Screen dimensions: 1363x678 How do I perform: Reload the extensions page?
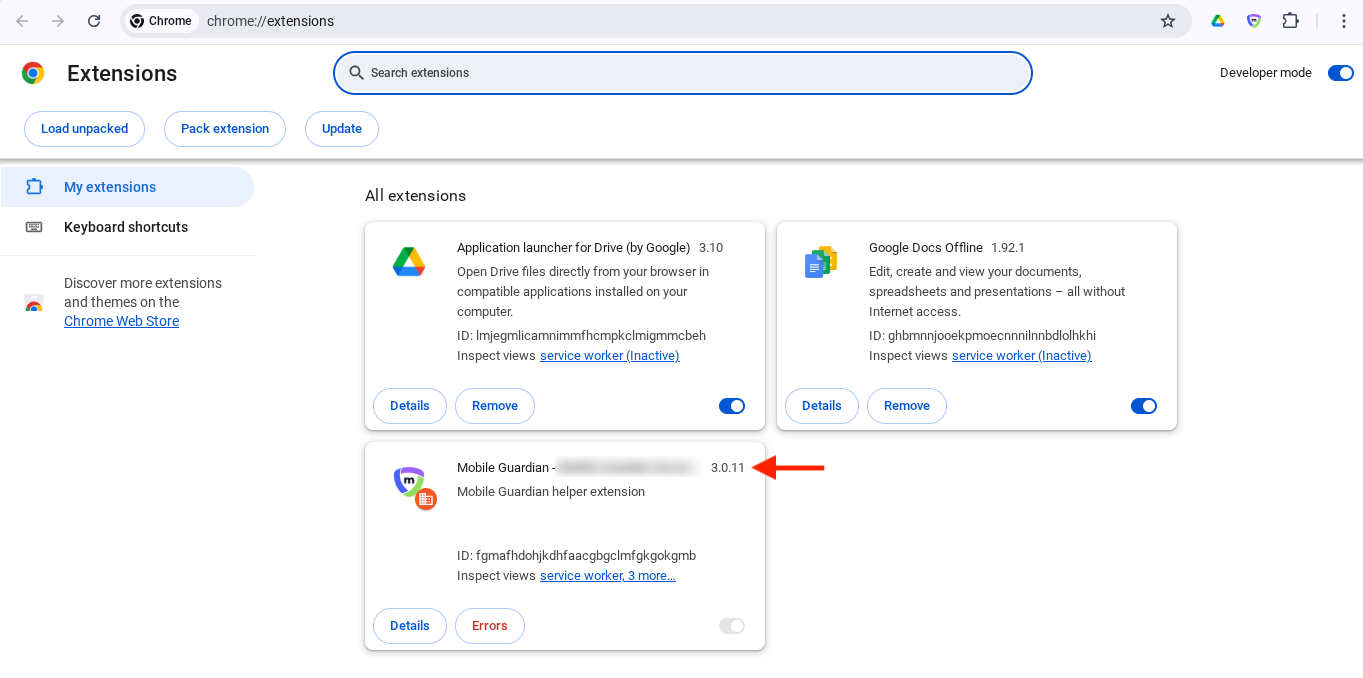[94, 21]
